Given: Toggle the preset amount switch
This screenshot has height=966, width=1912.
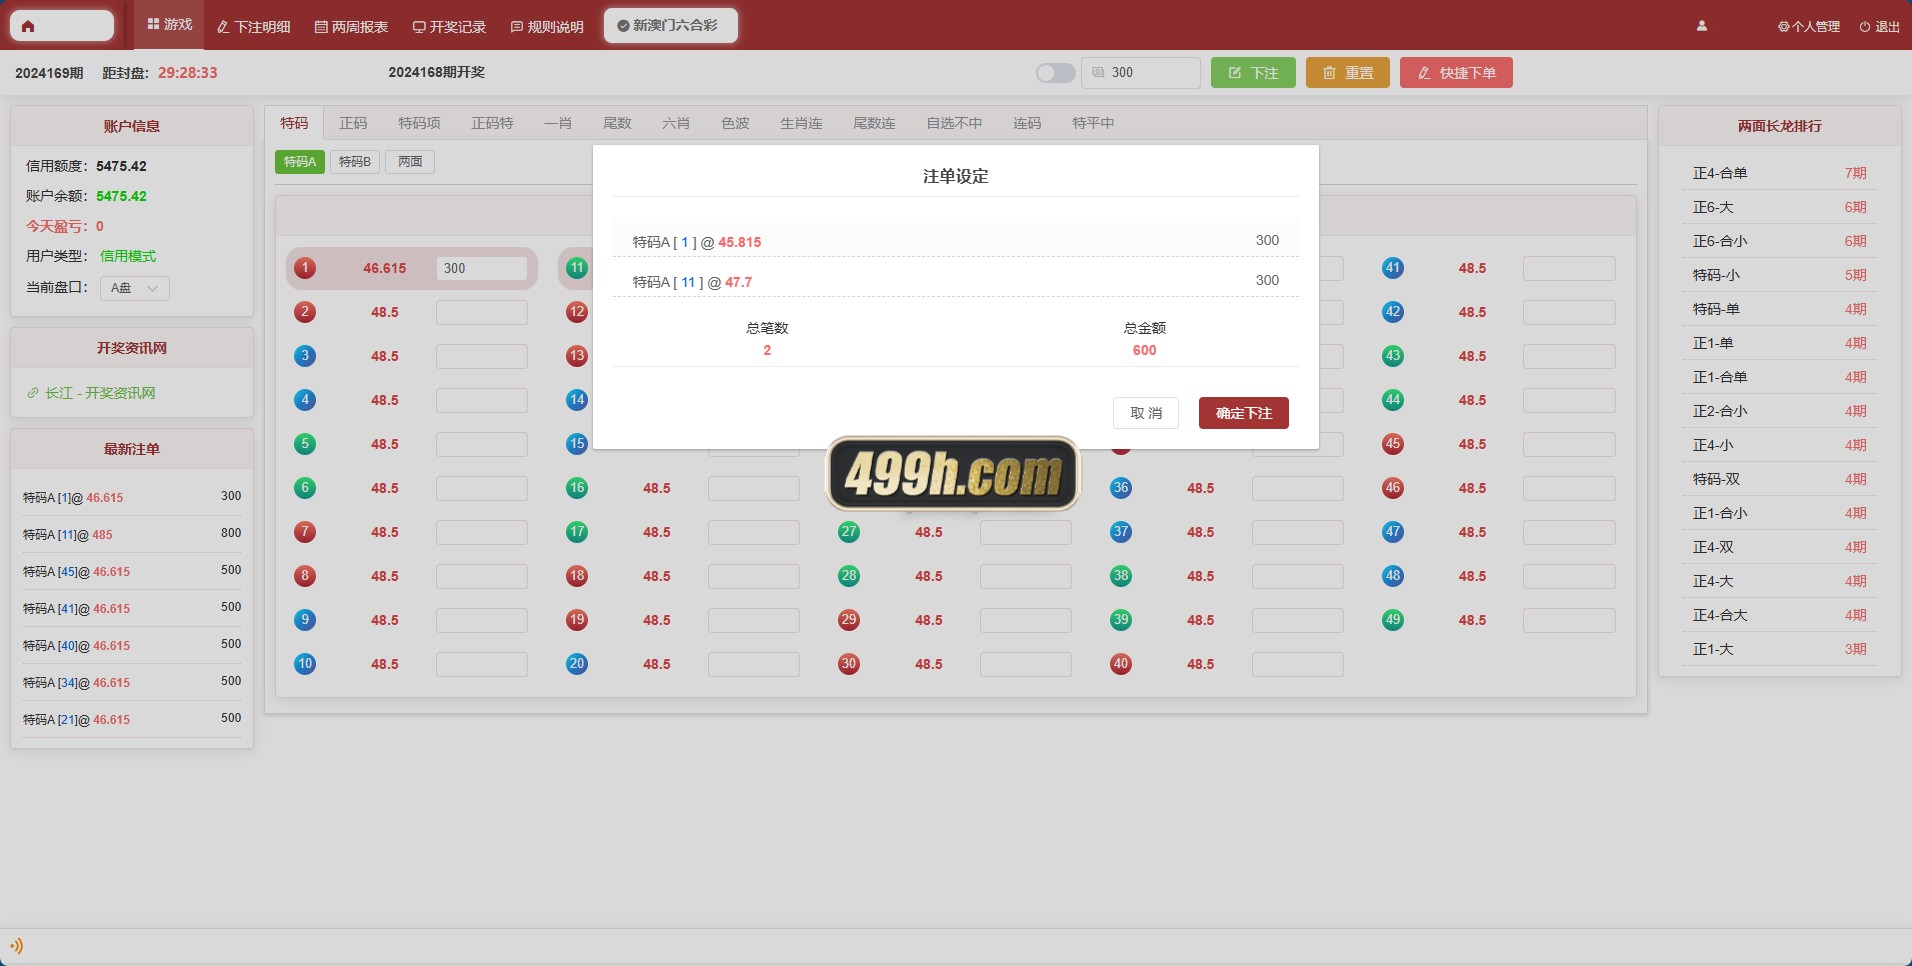Looking at the screenshot, I should point(1055,73).
